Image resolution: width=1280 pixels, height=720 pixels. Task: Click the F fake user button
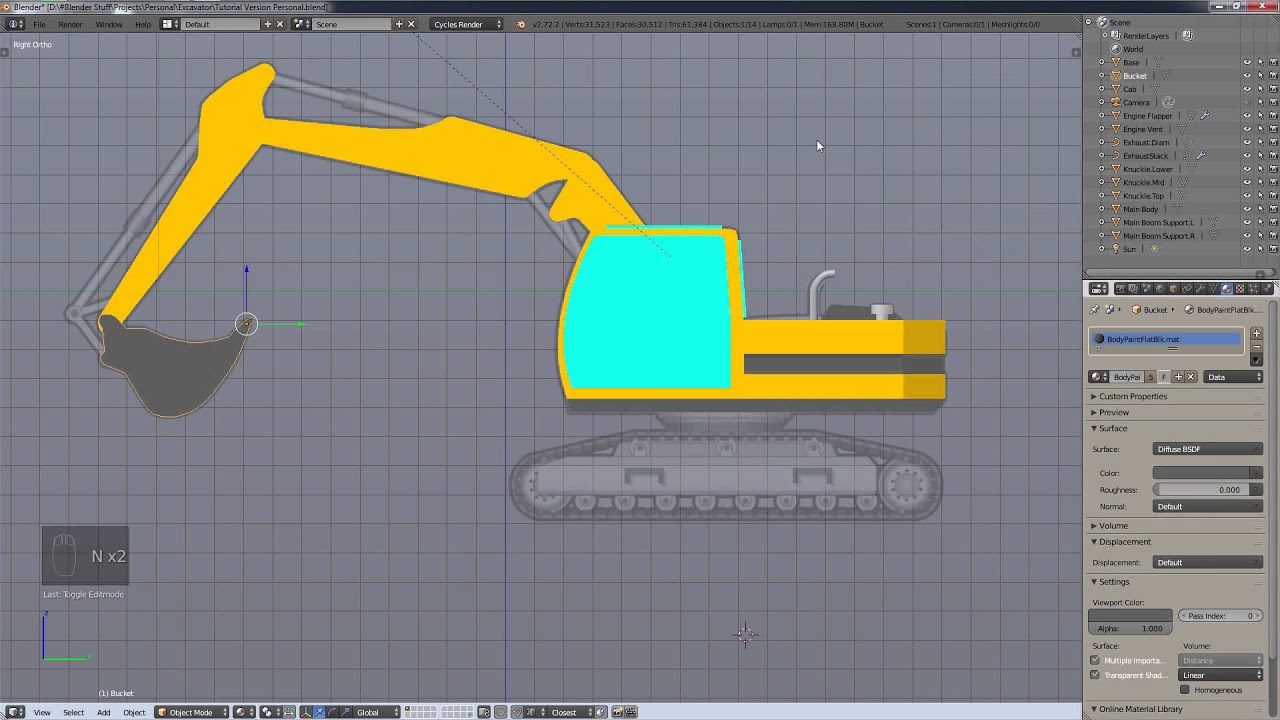click(x=1164, y=377)
